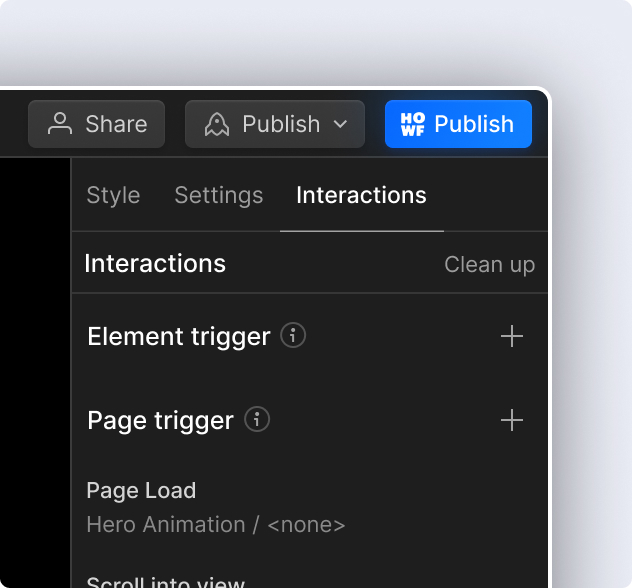The width and height of the screenshot is (632, 588).
Task: Switch to the Settings tab
Action: (219, 195)
